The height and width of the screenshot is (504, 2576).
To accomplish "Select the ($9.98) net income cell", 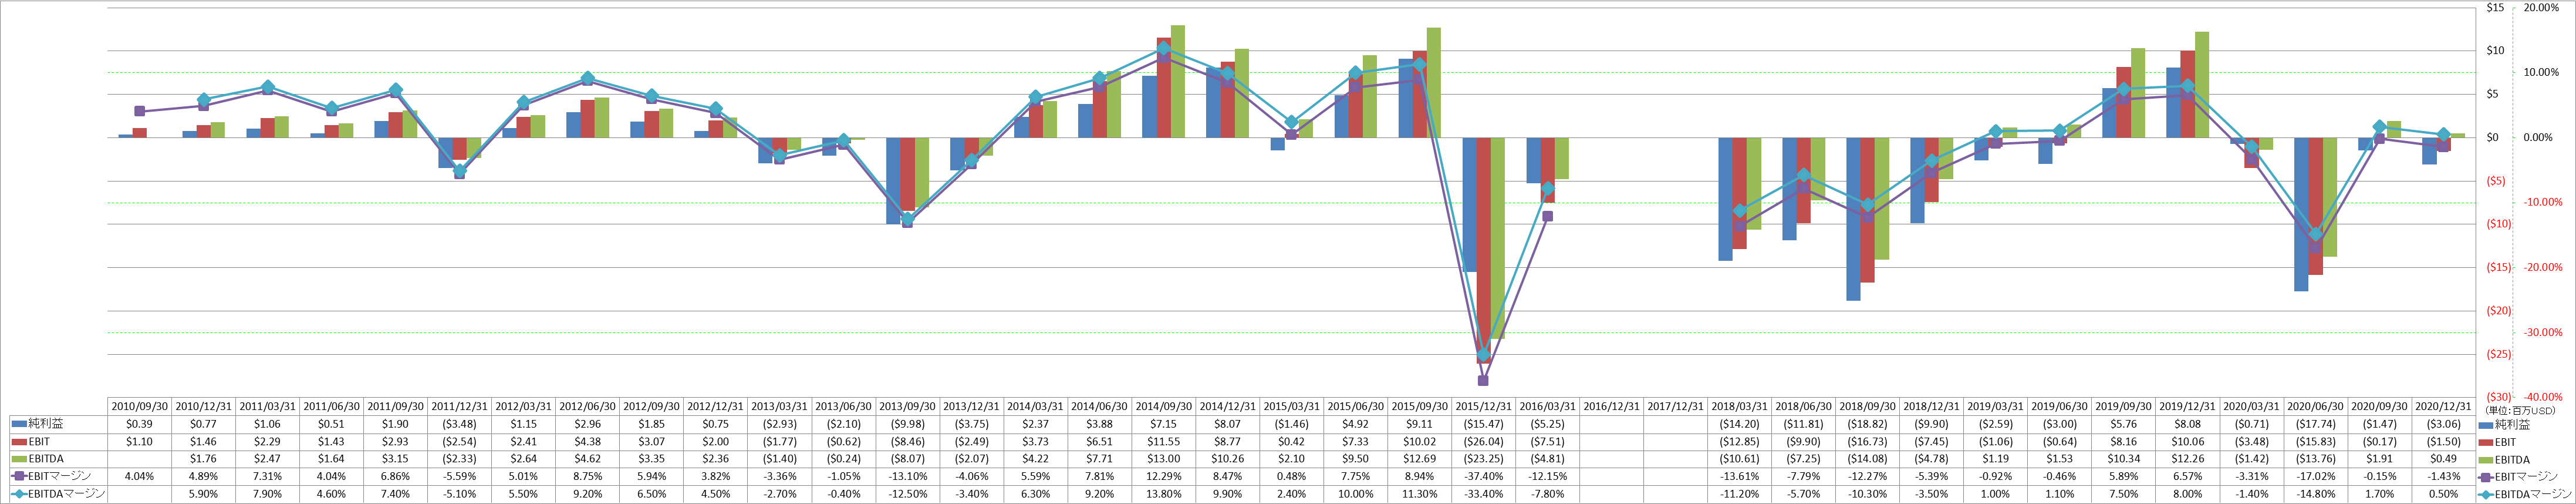I will click(908, 424).
